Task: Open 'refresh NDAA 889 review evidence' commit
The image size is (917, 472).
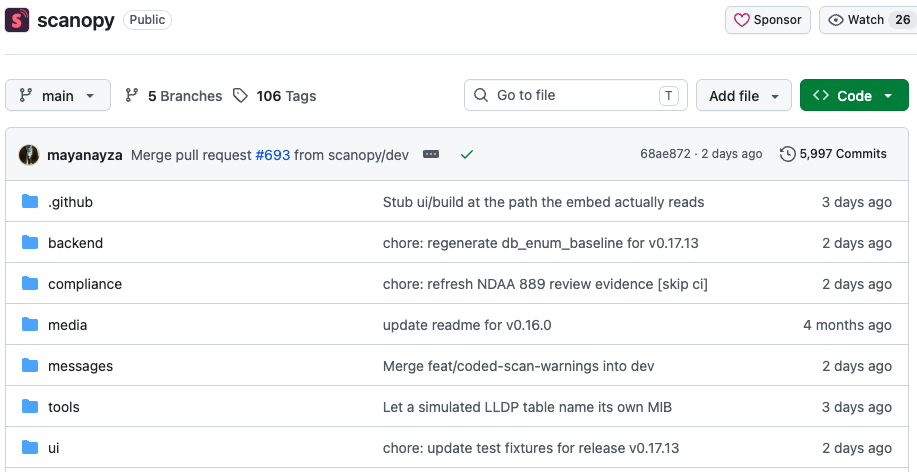Action: coord(545,284)
